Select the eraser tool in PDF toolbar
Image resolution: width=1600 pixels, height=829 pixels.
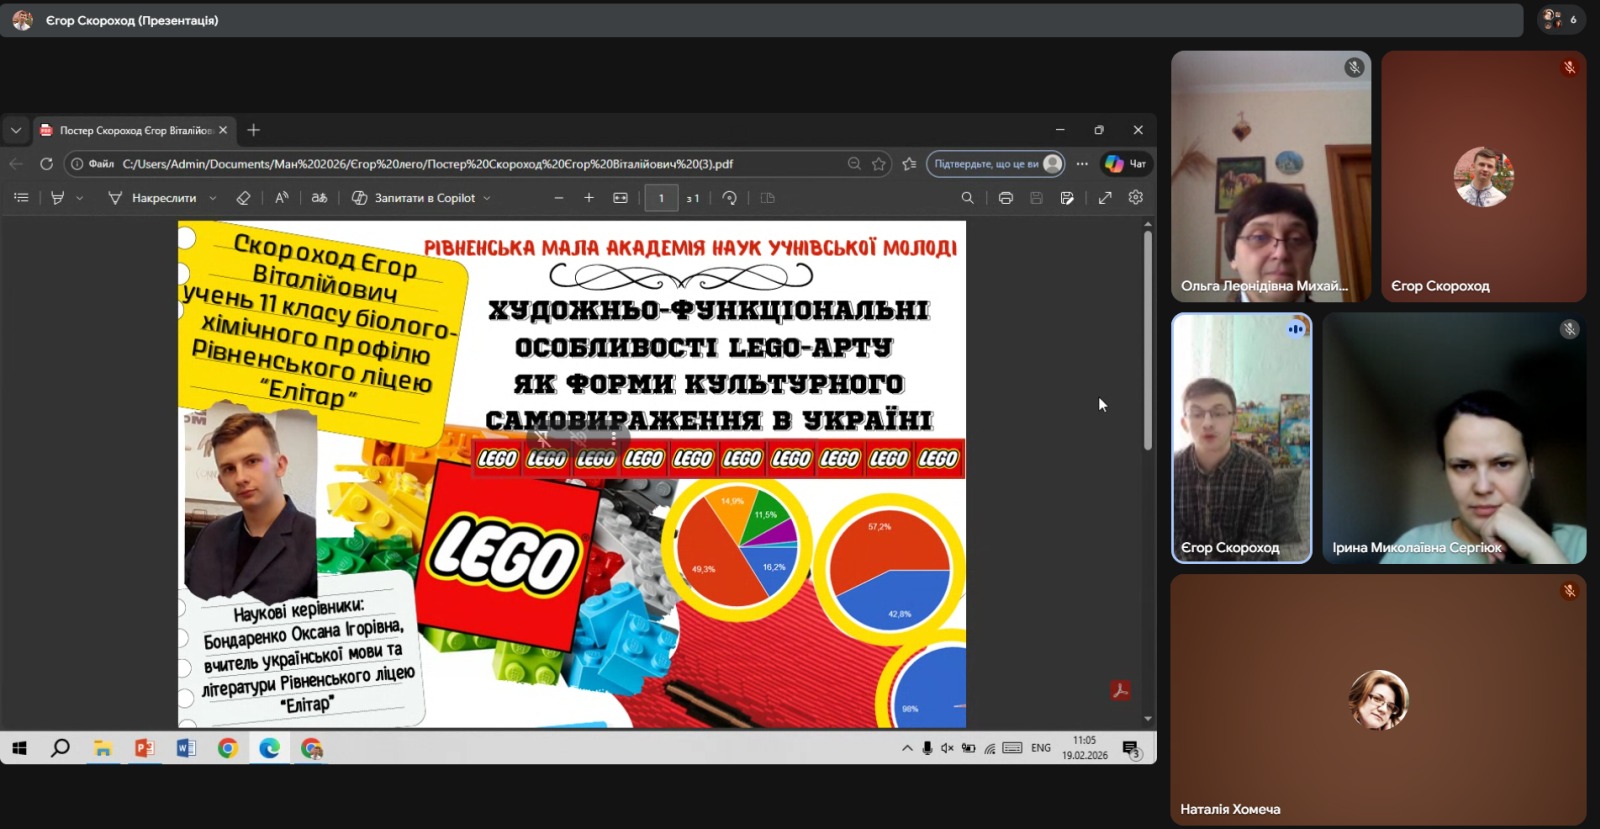[243, 198]
